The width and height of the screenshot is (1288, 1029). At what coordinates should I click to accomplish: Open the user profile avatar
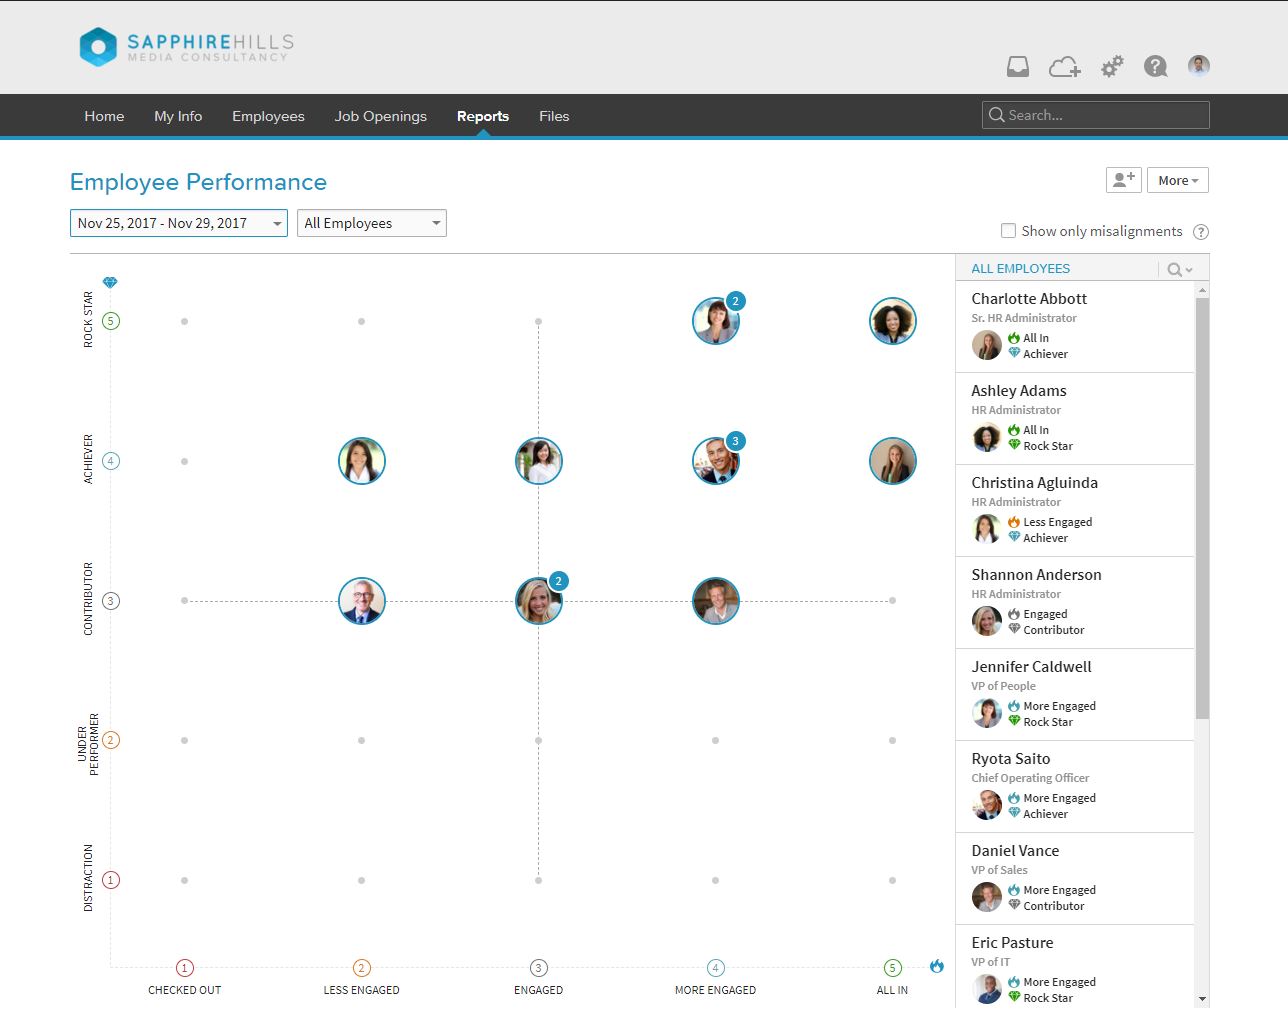tap(1199, 66)
